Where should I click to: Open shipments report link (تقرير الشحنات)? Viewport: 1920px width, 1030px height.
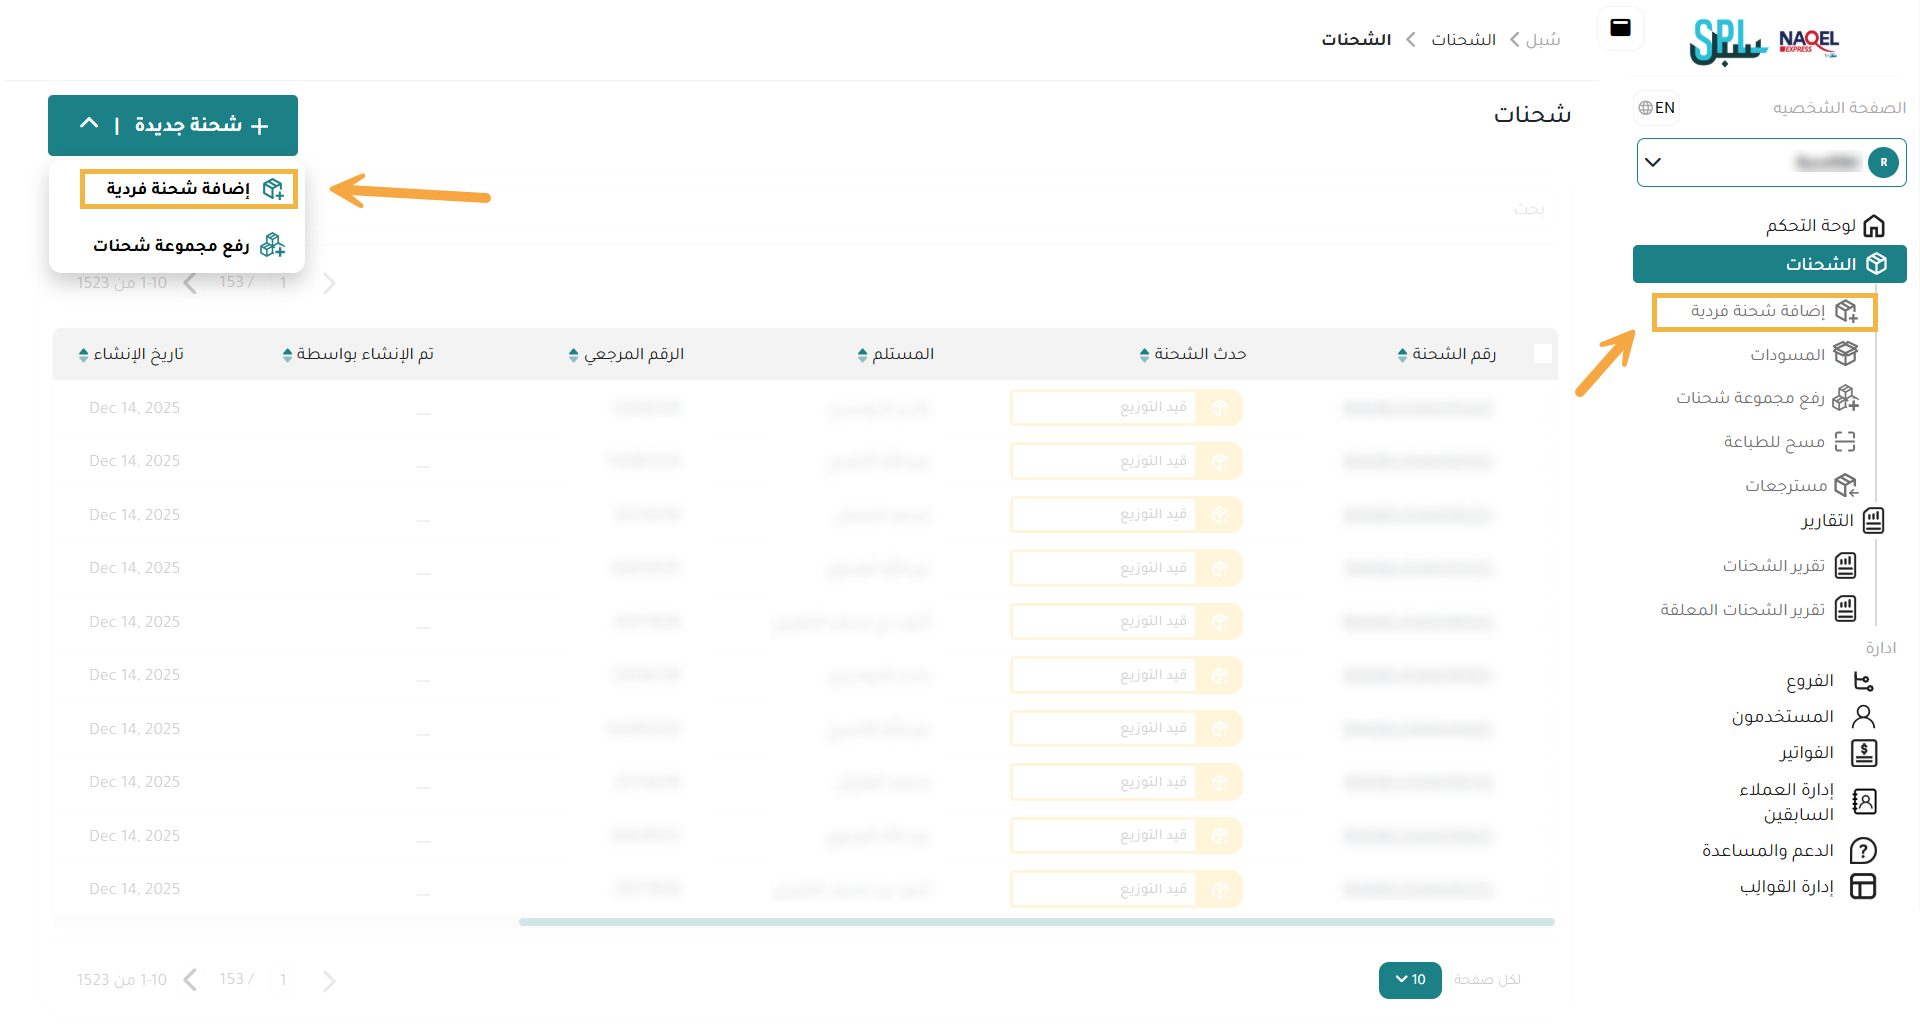click(x=1773, y=566)
